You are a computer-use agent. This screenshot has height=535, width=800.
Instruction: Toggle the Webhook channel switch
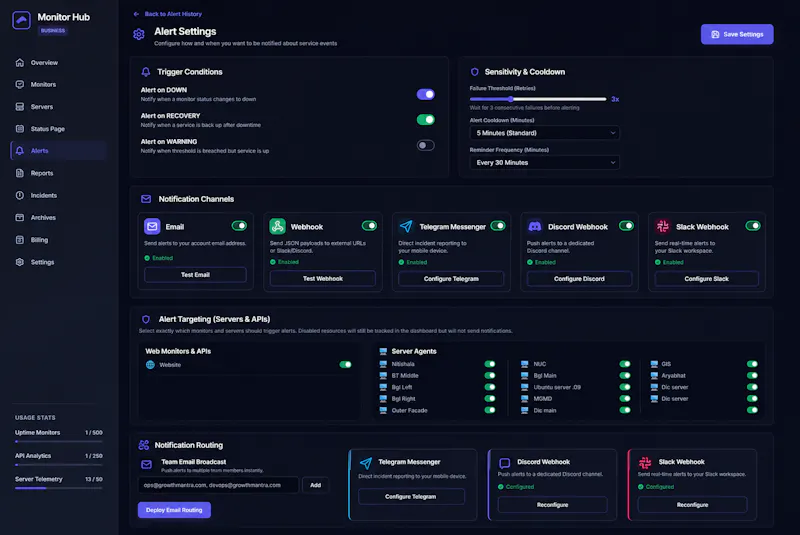pyautogui.click(x=369, y=225)
